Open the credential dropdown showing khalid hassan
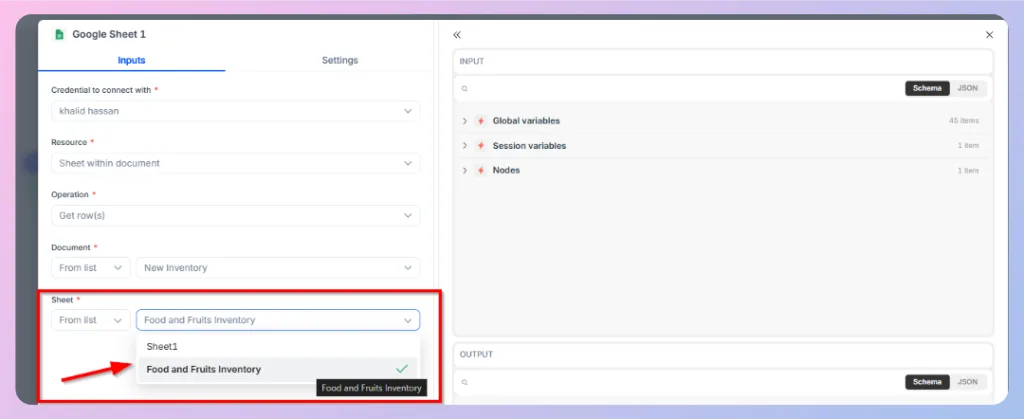Image resolution: width=1024 pixels, height=419 pixels. 236,111
